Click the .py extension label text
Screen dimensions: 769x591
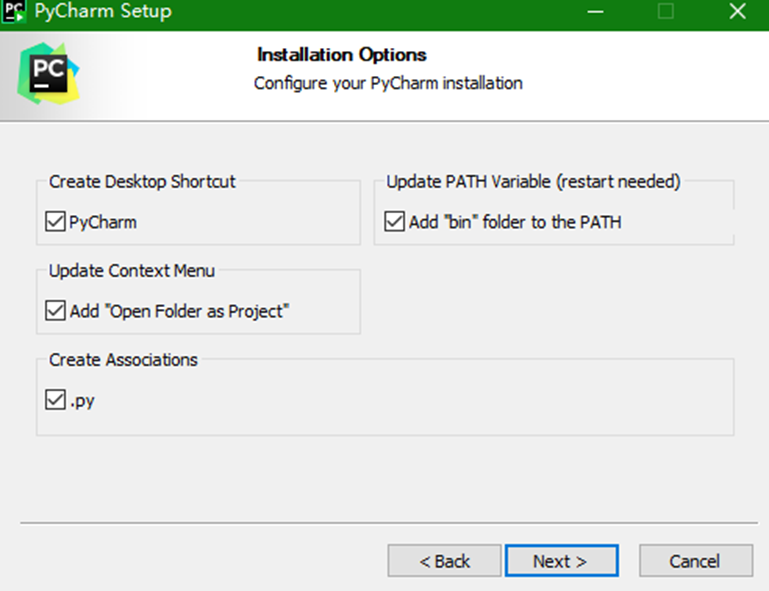pos(82,401)
